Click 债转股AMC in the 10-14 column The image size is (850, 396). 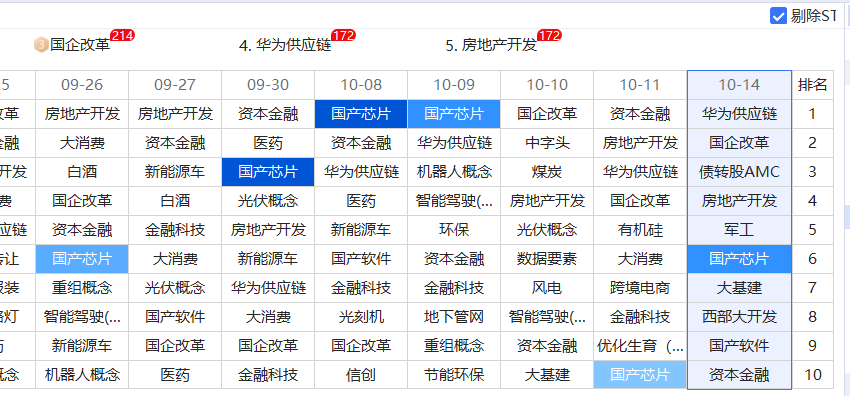coord(739,172)
